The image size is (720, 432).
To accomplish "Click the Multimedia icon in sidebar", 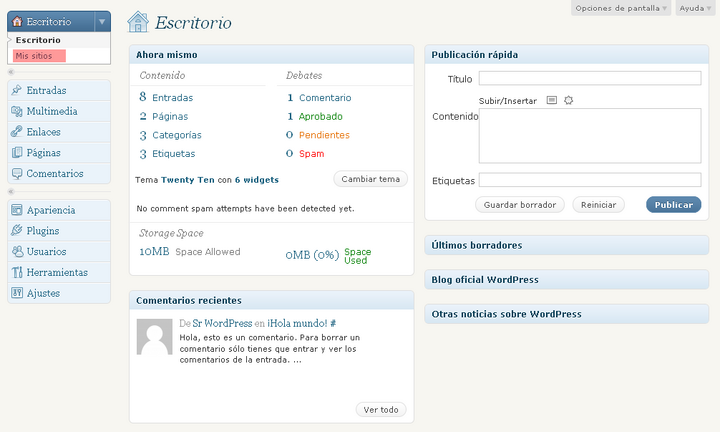I will click(17, 111).
